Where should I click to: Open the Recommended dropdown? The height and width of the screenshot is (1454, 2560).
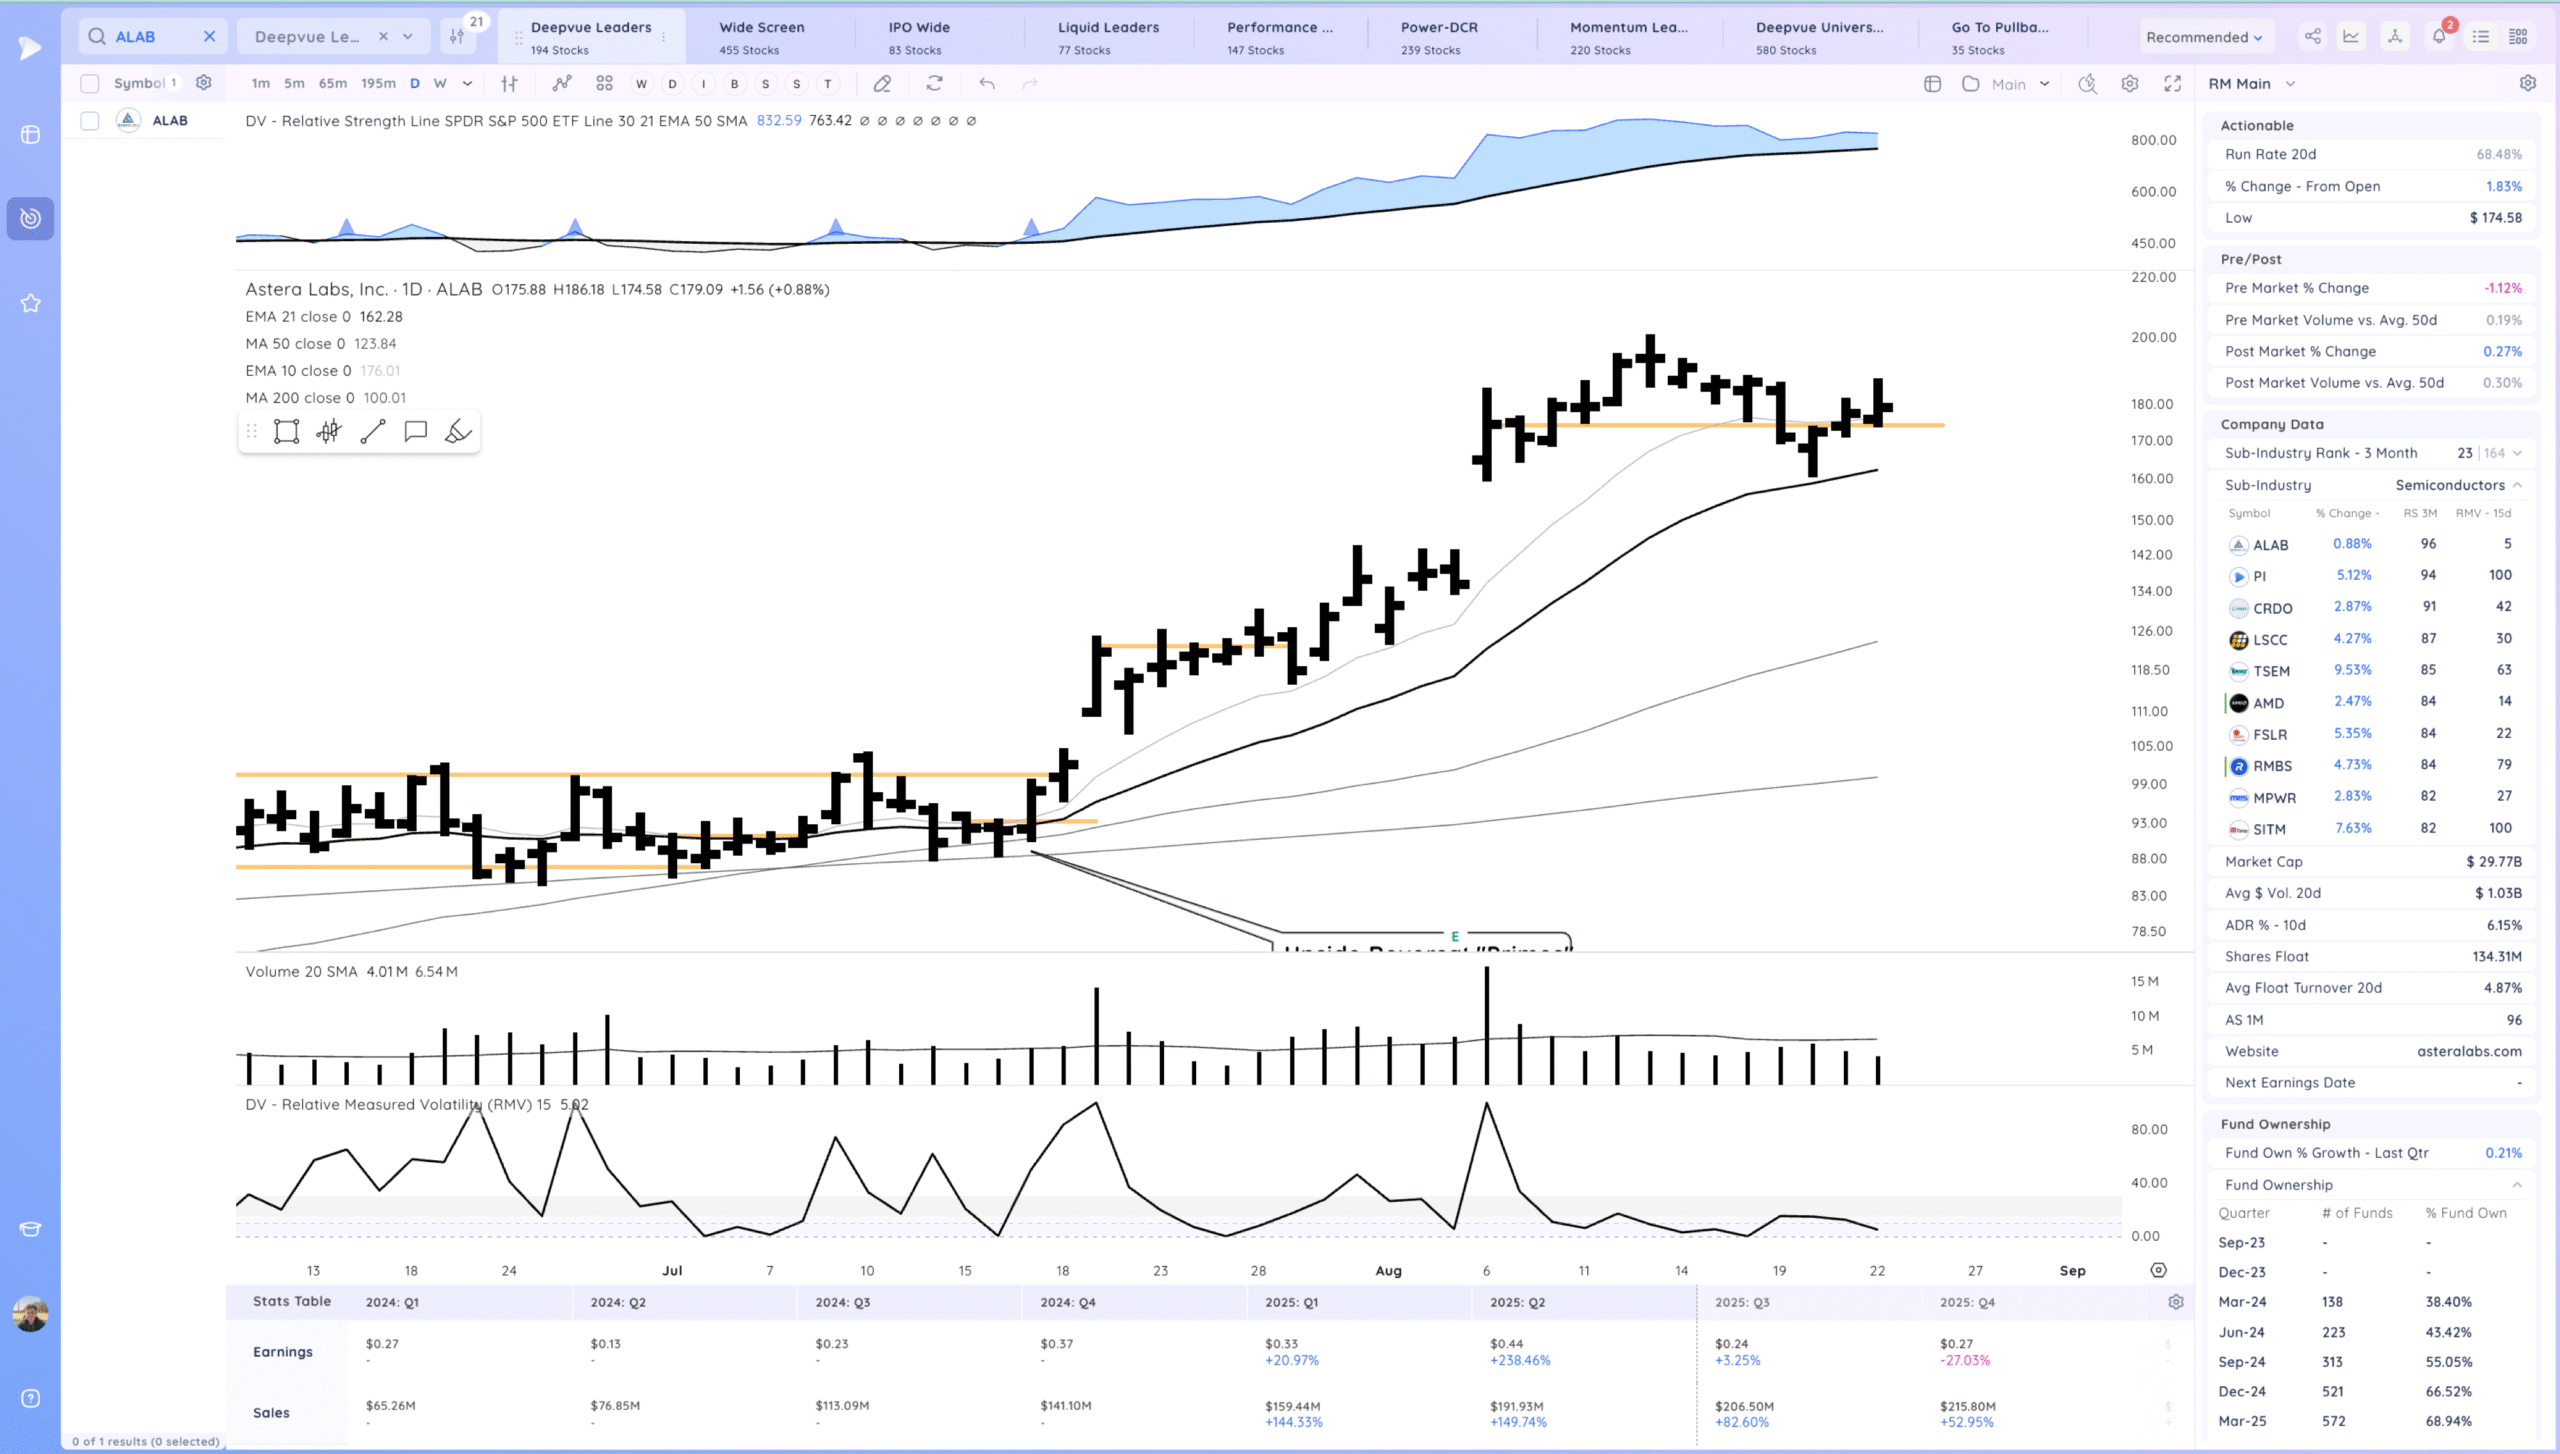click(x=2204, y=37)
